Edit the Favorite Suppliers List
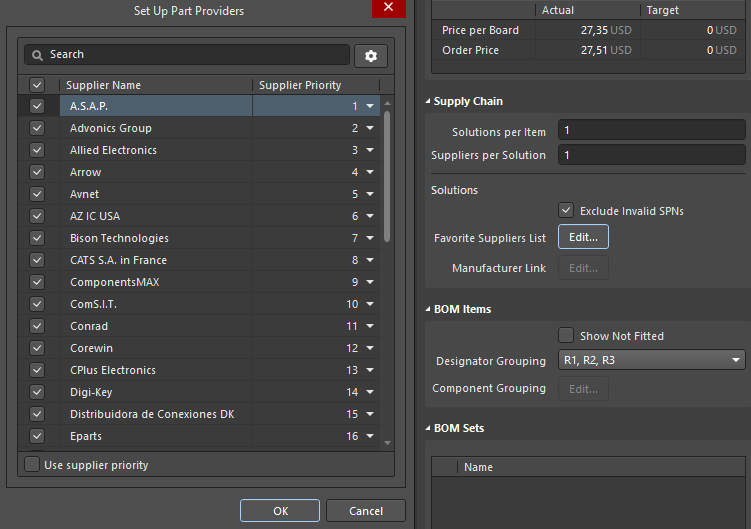The image size is (751, 529). (x=583, y=237)
